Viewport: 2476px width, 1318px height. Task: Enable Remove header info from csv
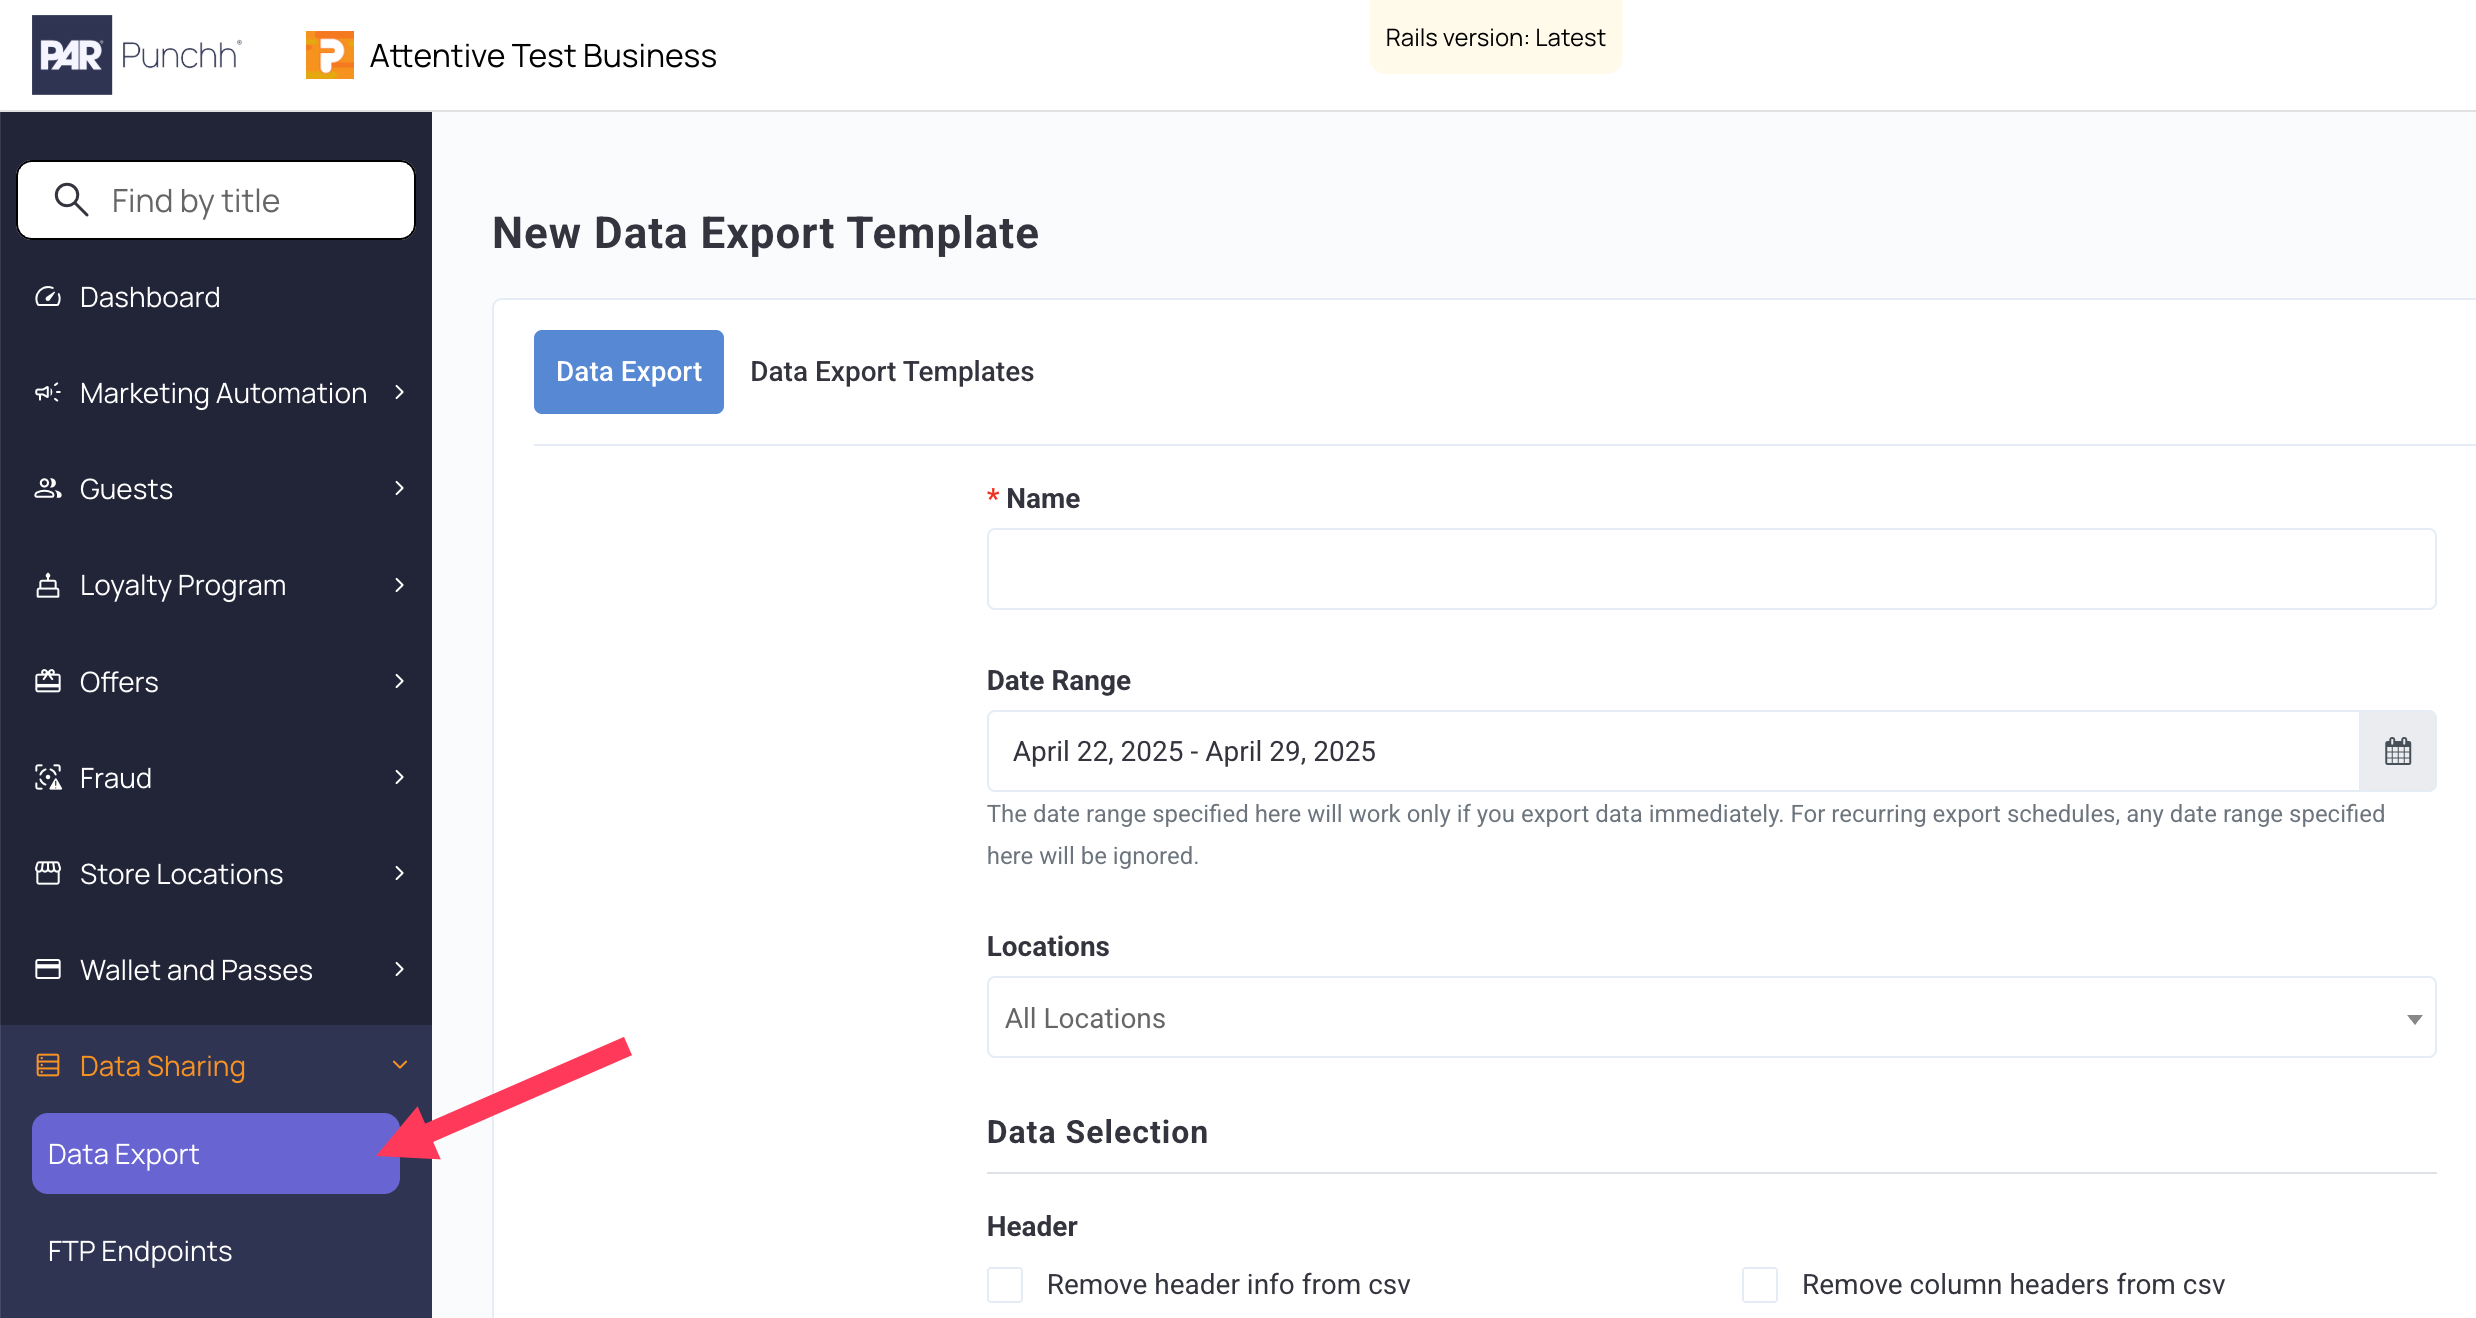click(x=1005, y=1284)
